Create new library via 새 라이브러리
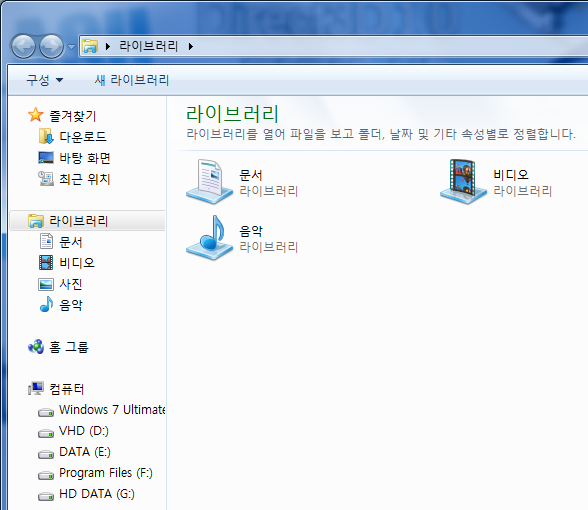 click(x=132, y=80)
